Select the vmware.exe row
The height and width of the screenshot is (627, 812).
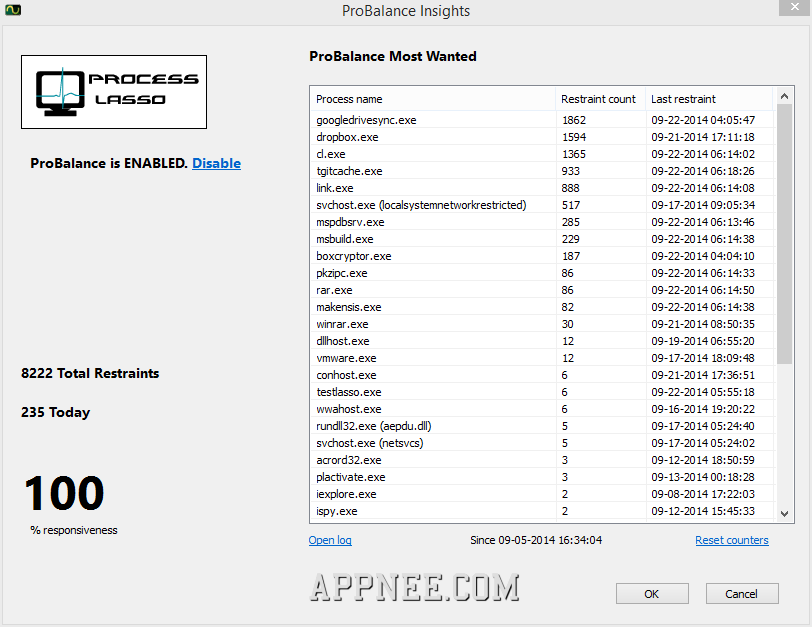coord(542,358)
